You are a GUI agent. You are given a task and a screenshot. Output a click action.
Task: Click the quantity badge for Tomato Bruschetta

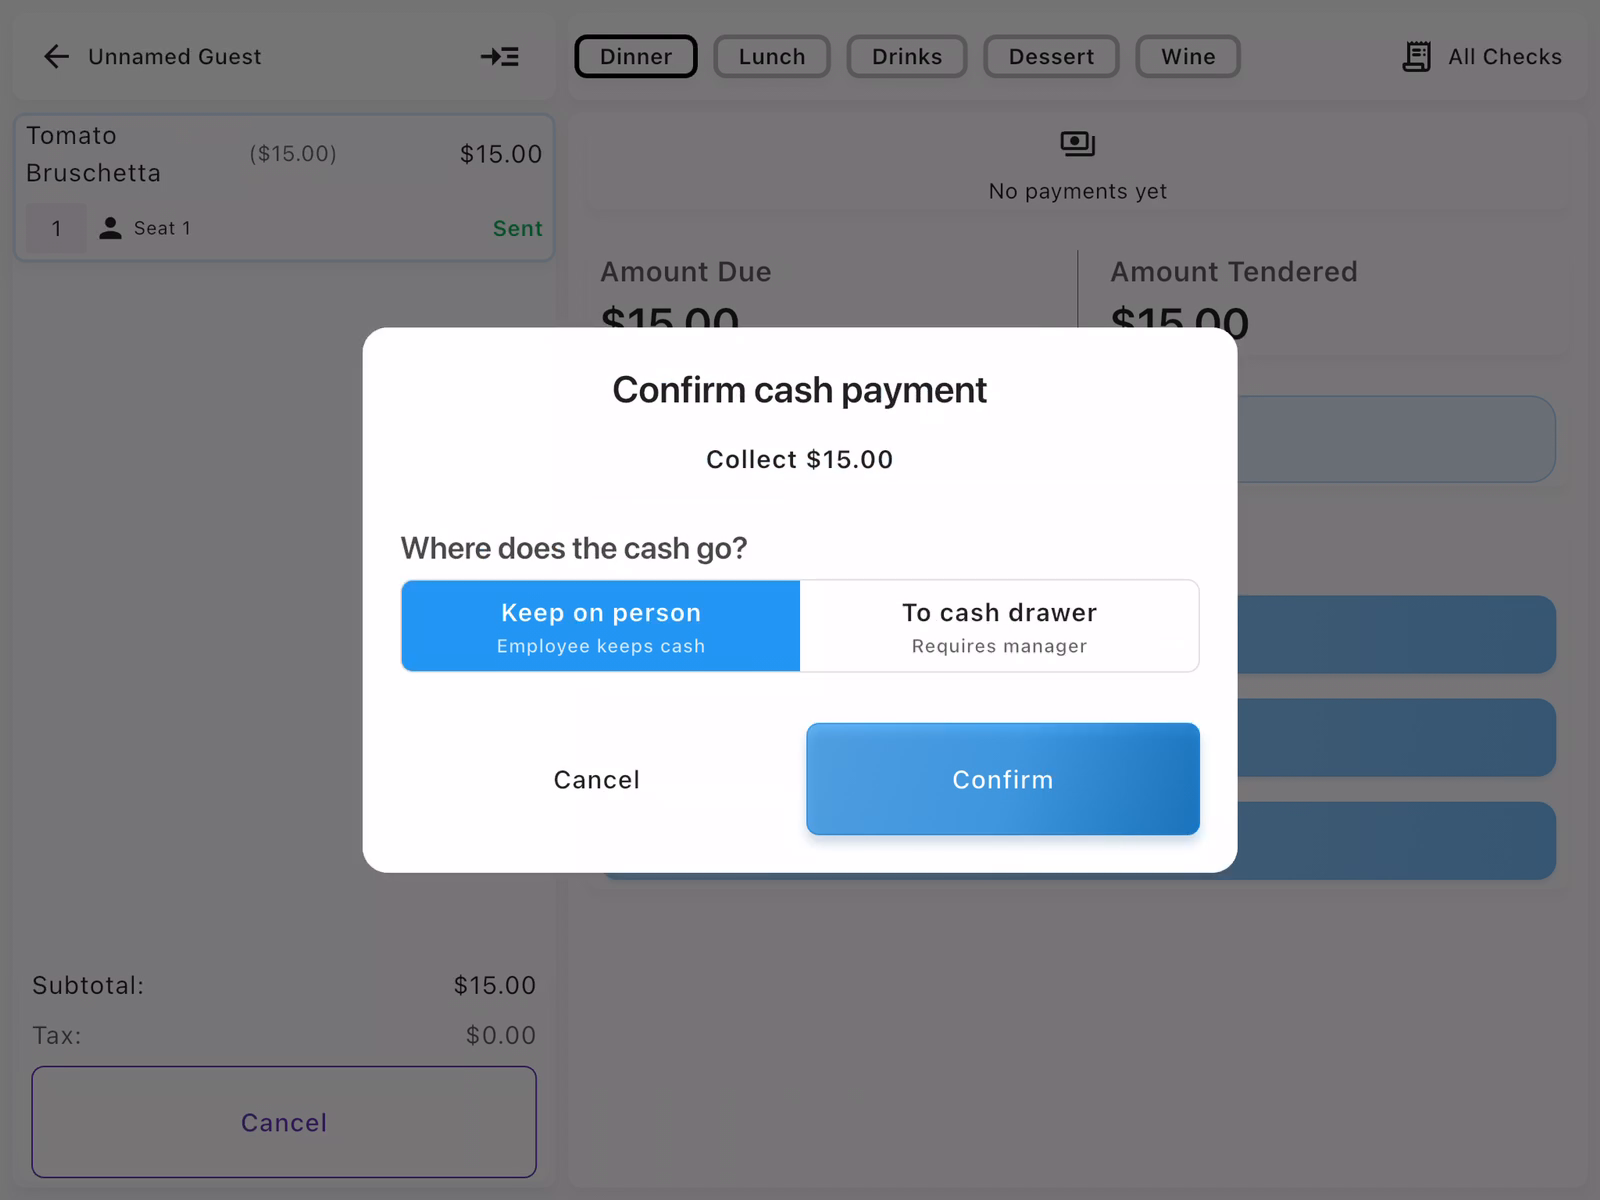coord(55,227)
